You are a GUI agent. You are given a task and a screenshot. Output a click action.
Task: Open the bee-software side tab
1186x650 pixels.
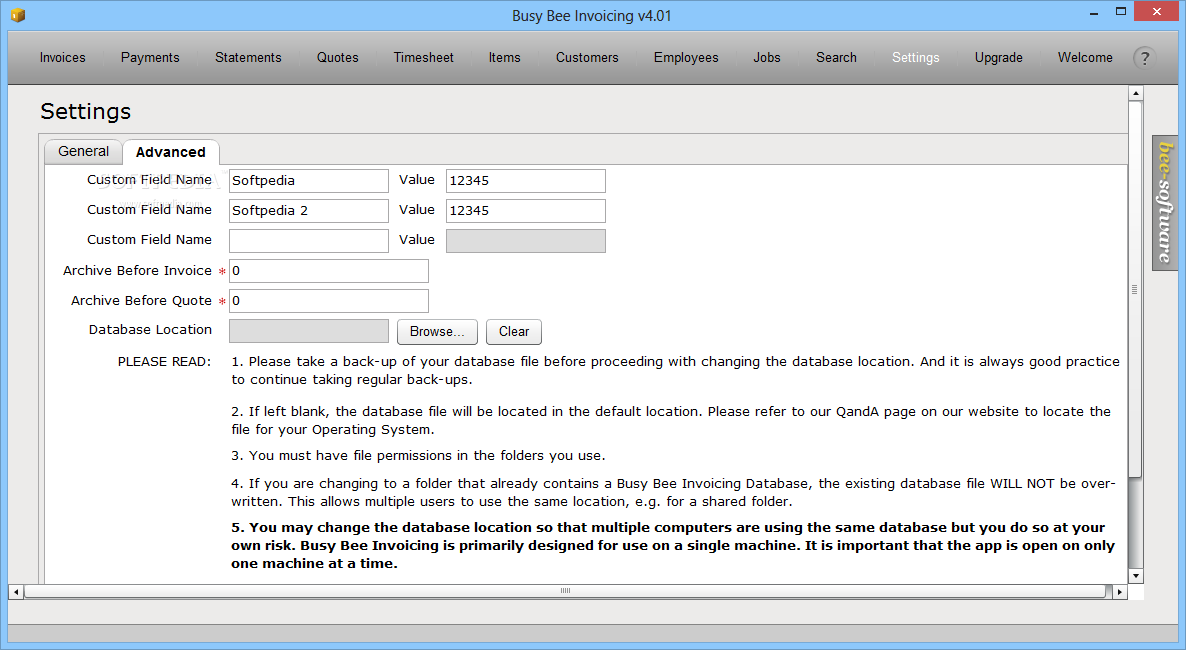click(1165, 202)
